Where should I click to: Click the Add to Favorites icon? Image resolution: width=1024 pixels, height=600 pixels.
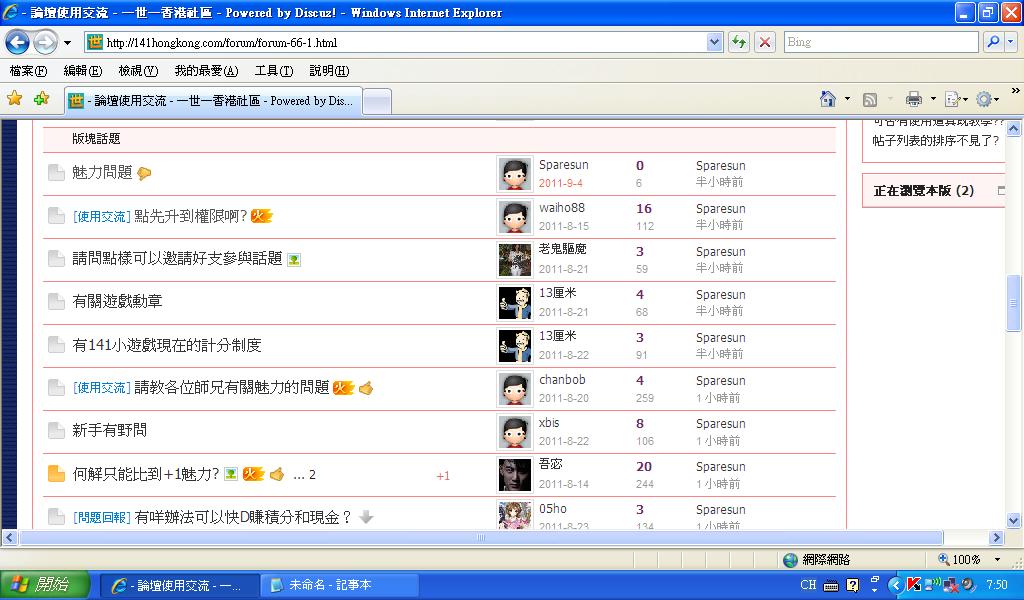coord(41,99)
